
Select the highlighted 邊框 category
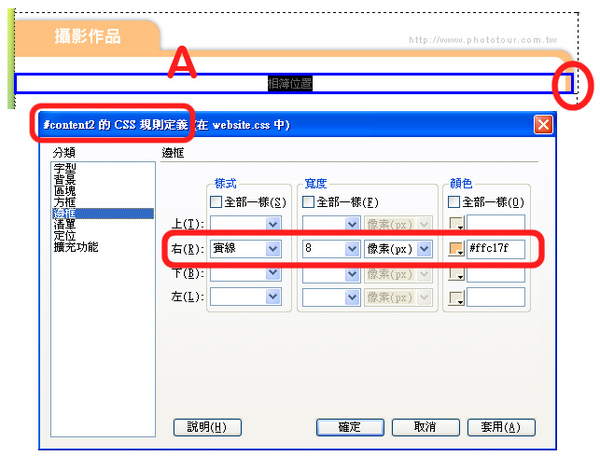103,213
